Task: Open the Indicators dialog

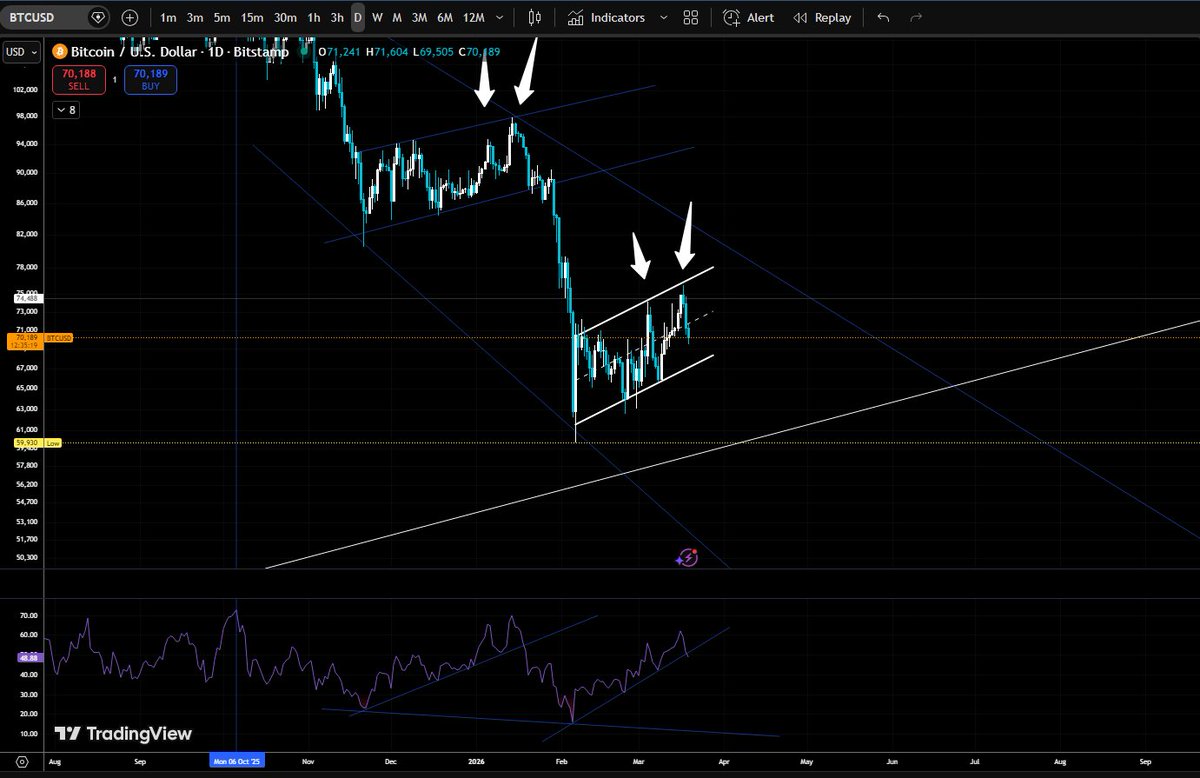Action: coord(607,18)
